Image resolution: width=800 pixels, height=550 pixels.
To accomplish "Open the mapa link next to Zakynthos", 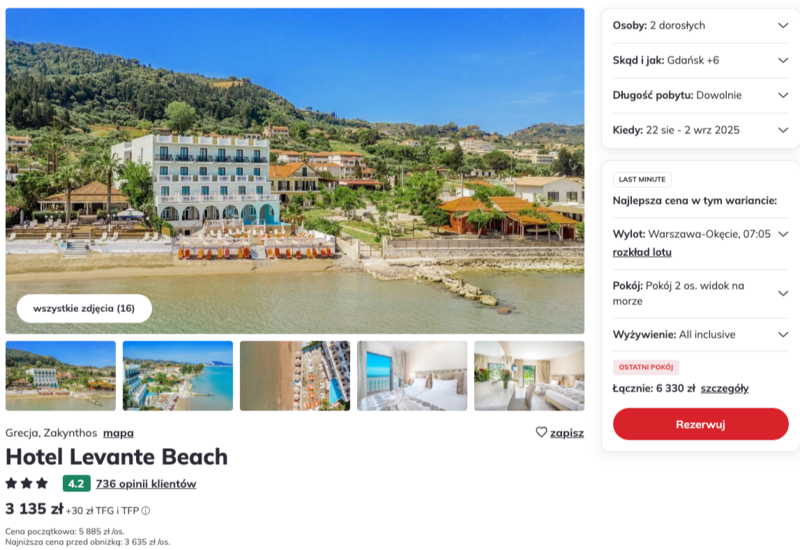I will click(x=118, y=433).
